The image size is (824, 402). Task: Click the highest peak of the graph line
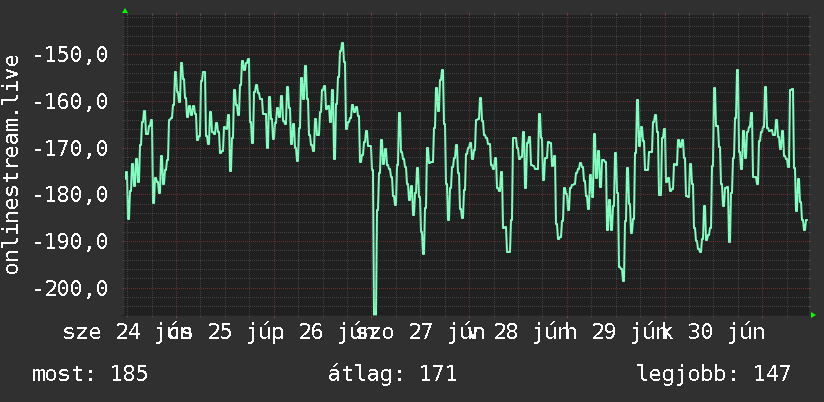[x=342, y=45]
